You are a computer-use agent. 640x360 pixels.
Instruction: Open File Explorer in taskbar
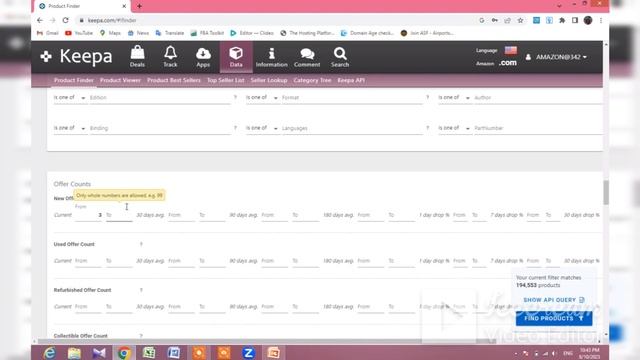point(74,353)
